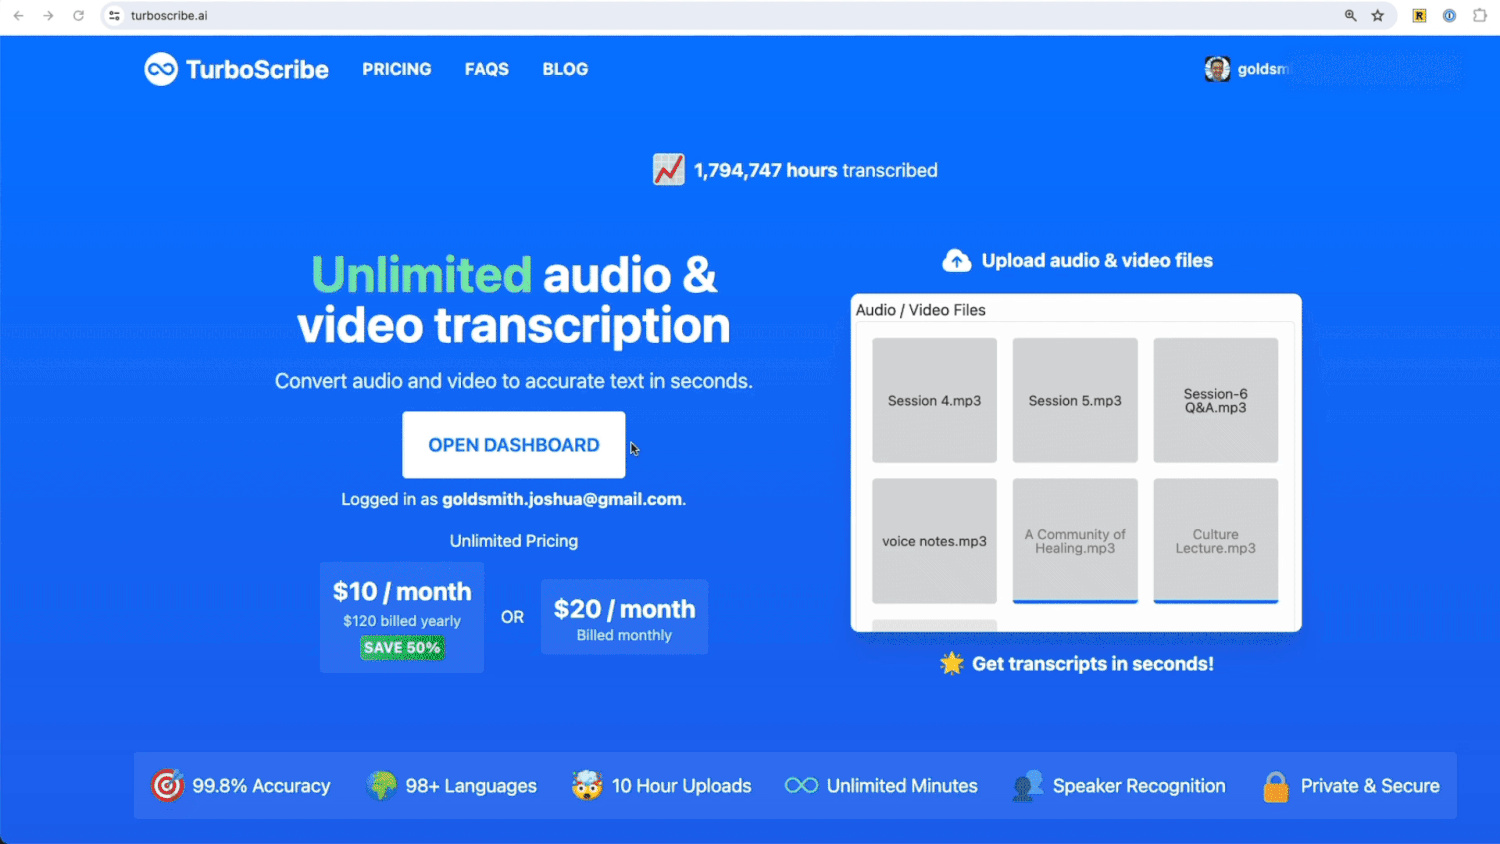The width and height of the screenshot is (1500, 844).
Task: Click the Speaker Recognition icon
Action: coord(1026,785)
